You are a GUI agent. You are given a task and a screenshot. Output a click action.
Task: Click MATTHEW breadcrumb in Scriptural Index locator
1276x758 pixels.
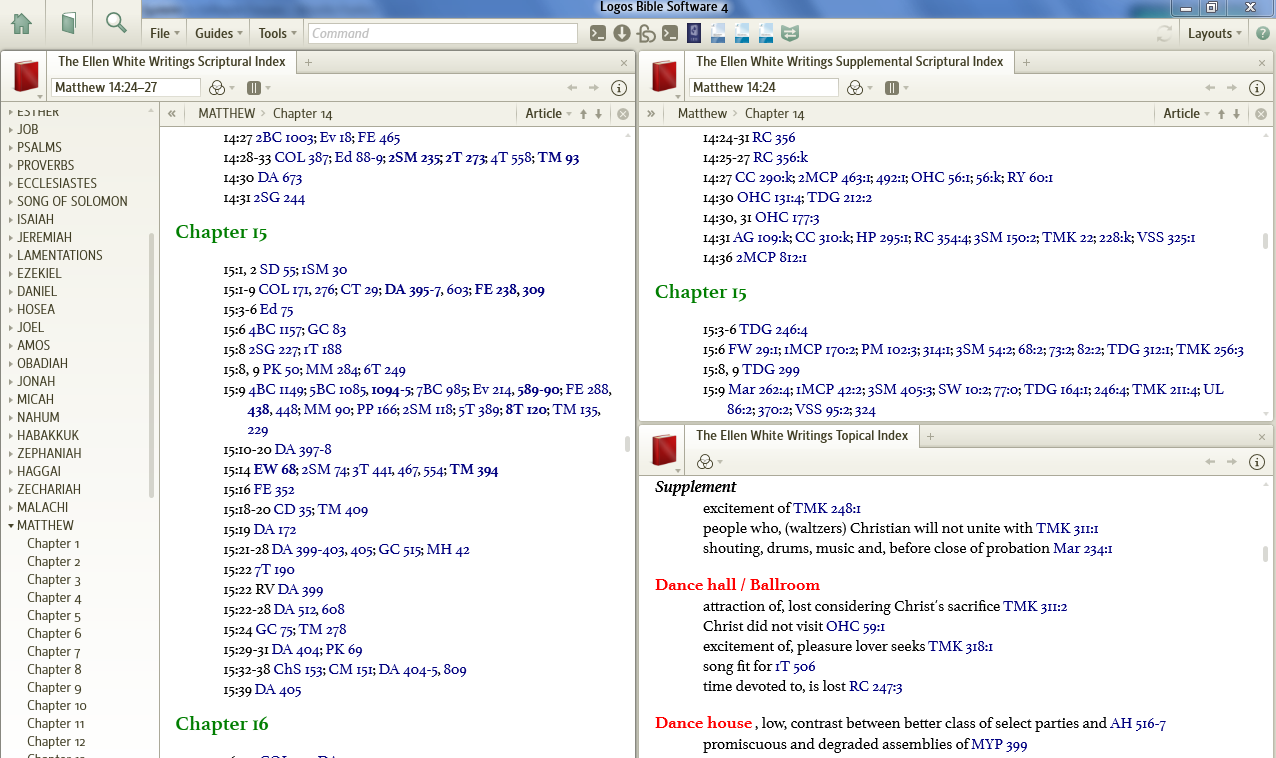[x=227, y=114]
